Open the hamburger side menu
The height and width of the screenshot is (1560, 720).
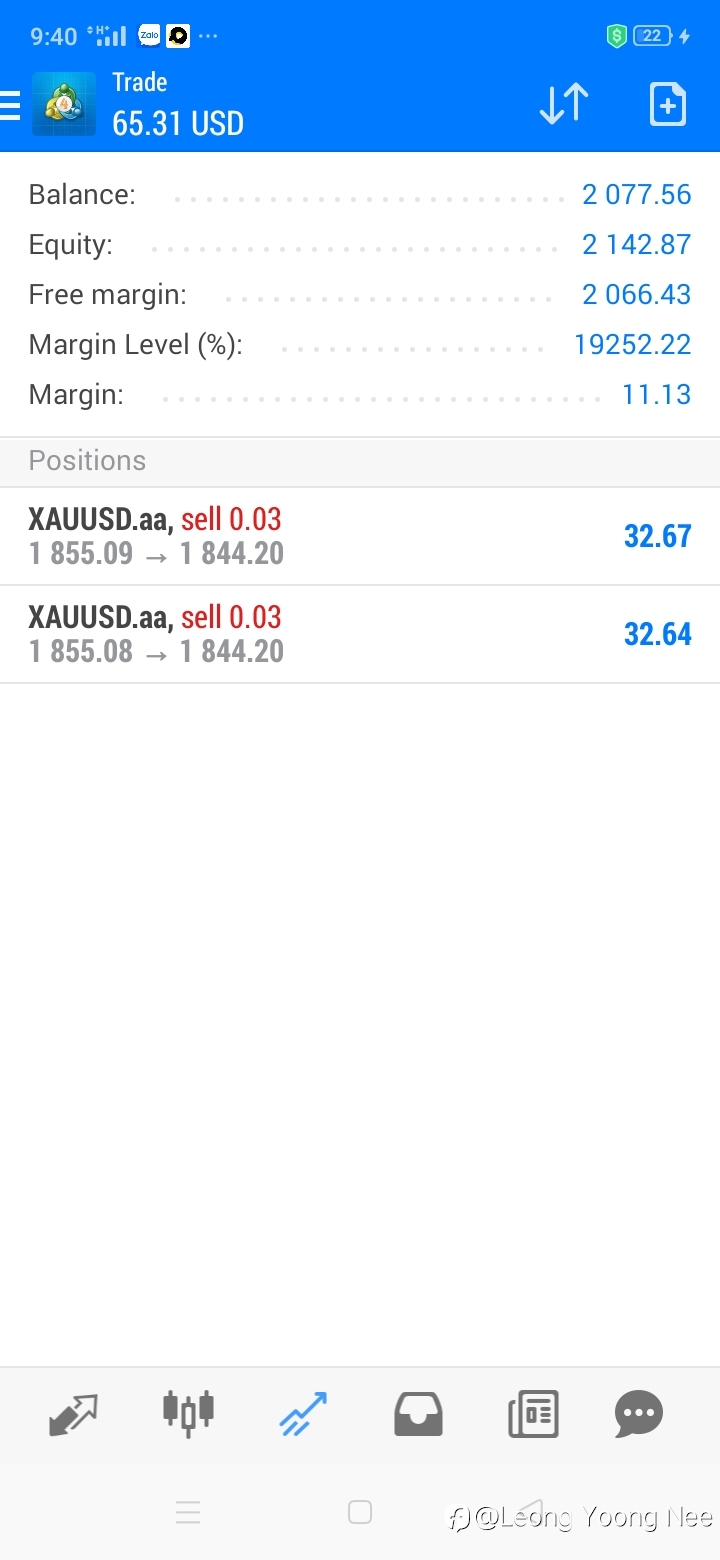coord(10,105)
